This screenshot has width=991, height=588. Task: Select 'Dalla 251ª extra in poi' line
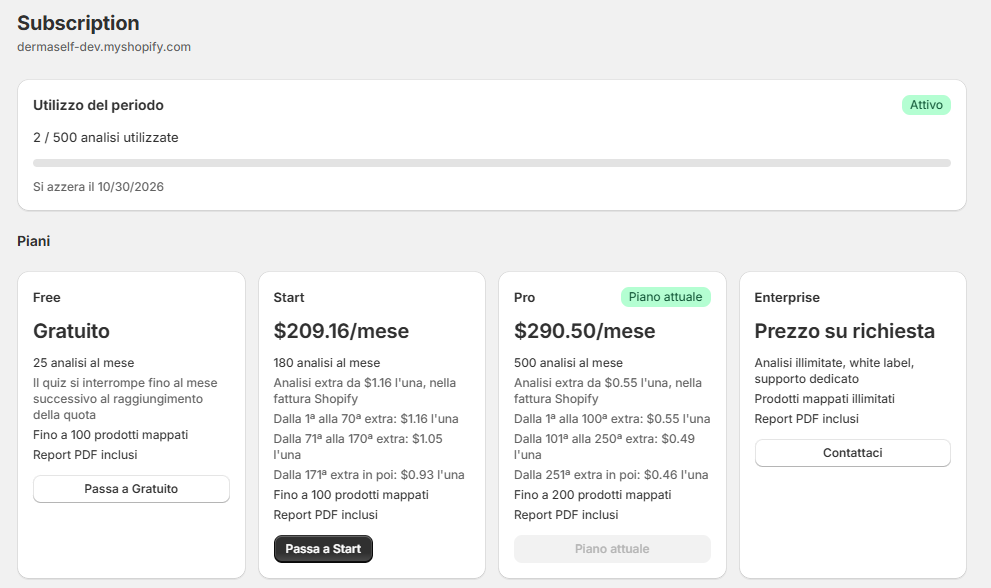point(611,475)
